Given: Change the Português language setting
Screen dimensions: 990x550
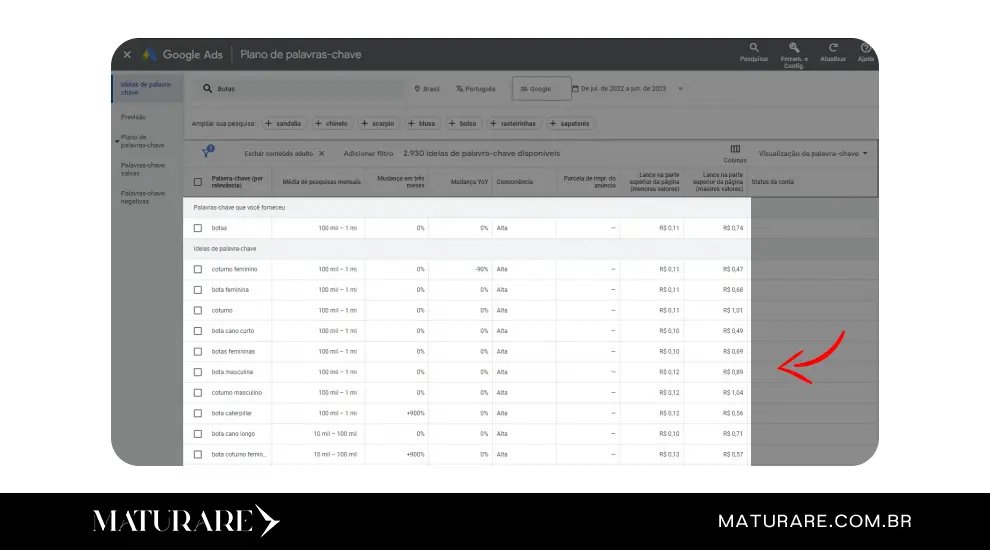Looking at the screenshot, I should (x=476, y=89).
